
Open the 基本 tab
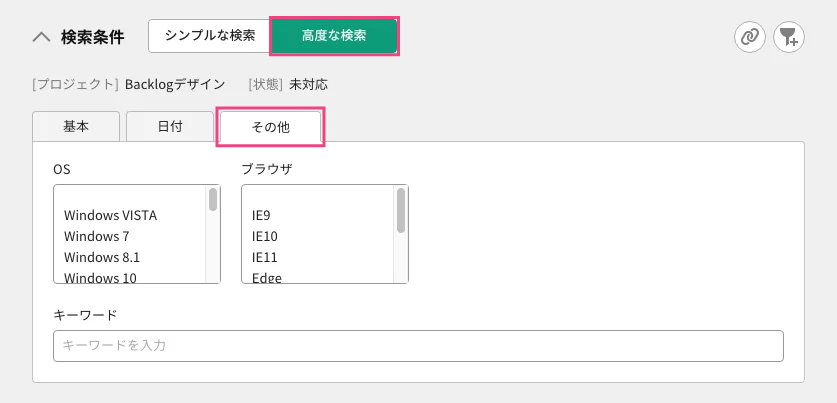click(76, 127)
